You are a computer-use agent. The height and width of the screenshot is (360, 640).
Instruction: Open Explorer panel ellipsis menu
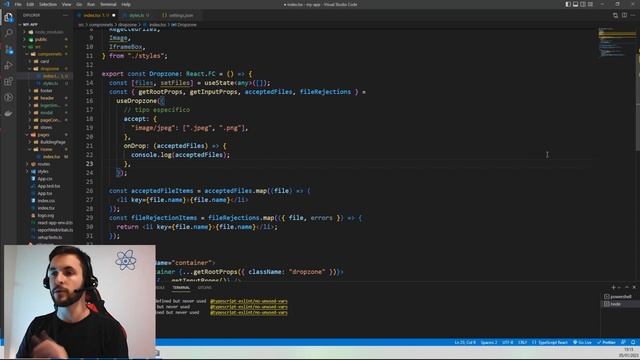coord(65,16)
